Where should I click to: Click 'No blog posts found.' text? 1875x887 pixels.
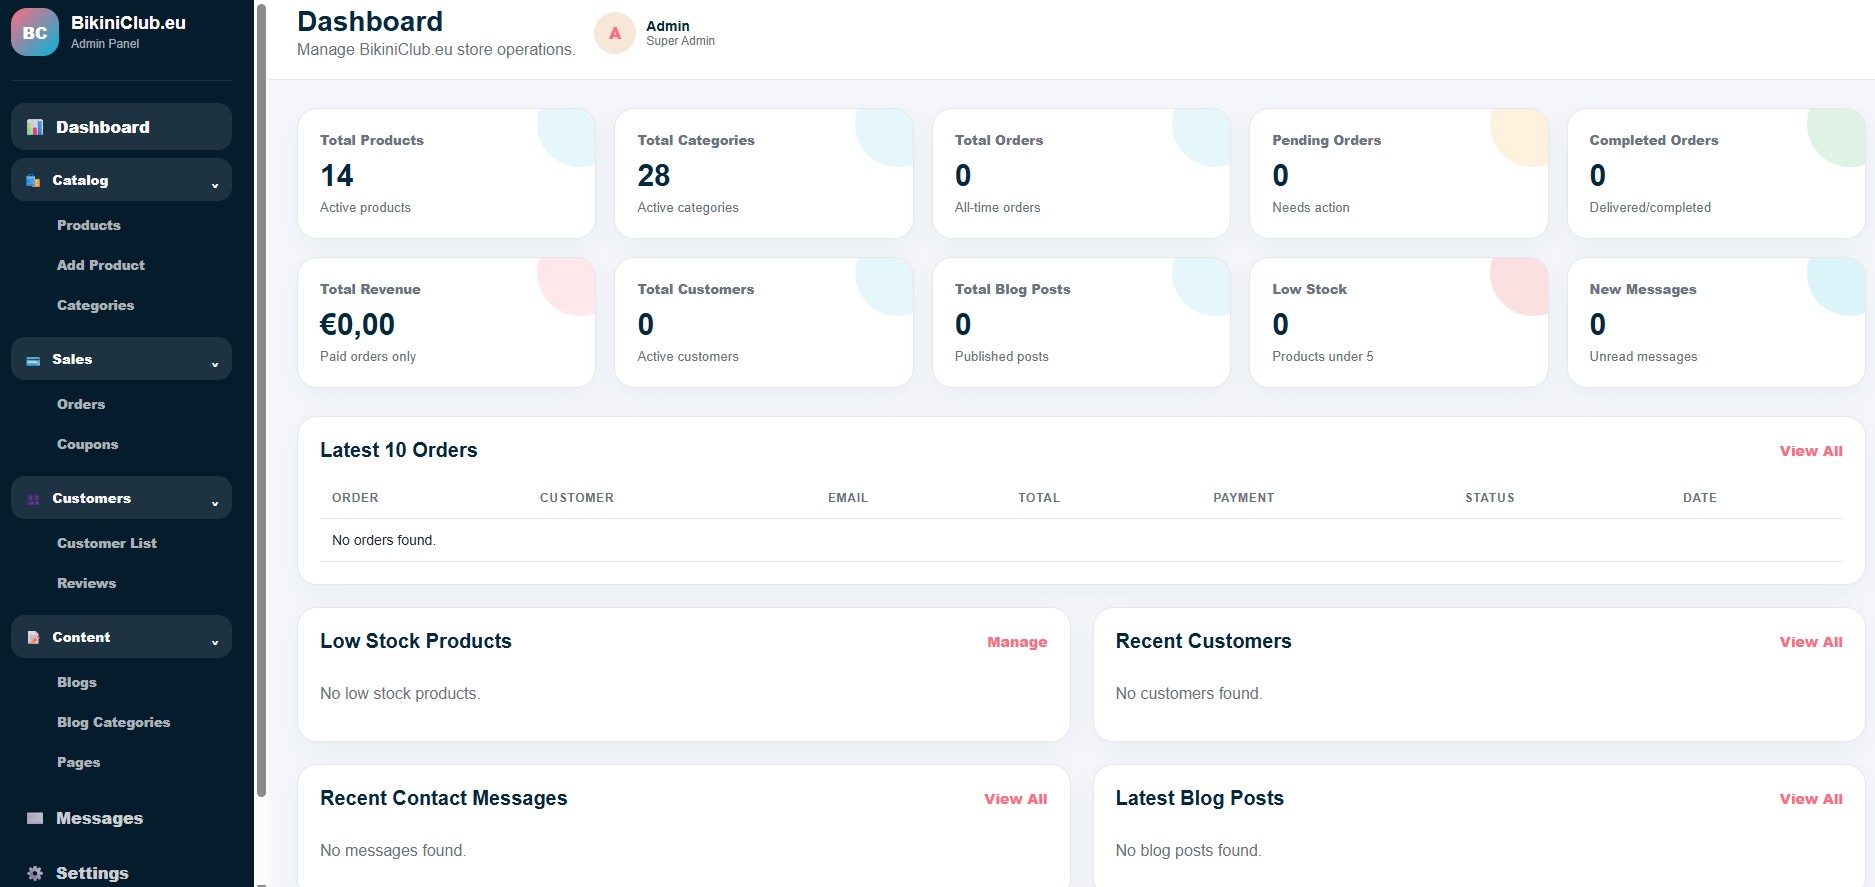pyautogui.click(x=1189, y=850)
